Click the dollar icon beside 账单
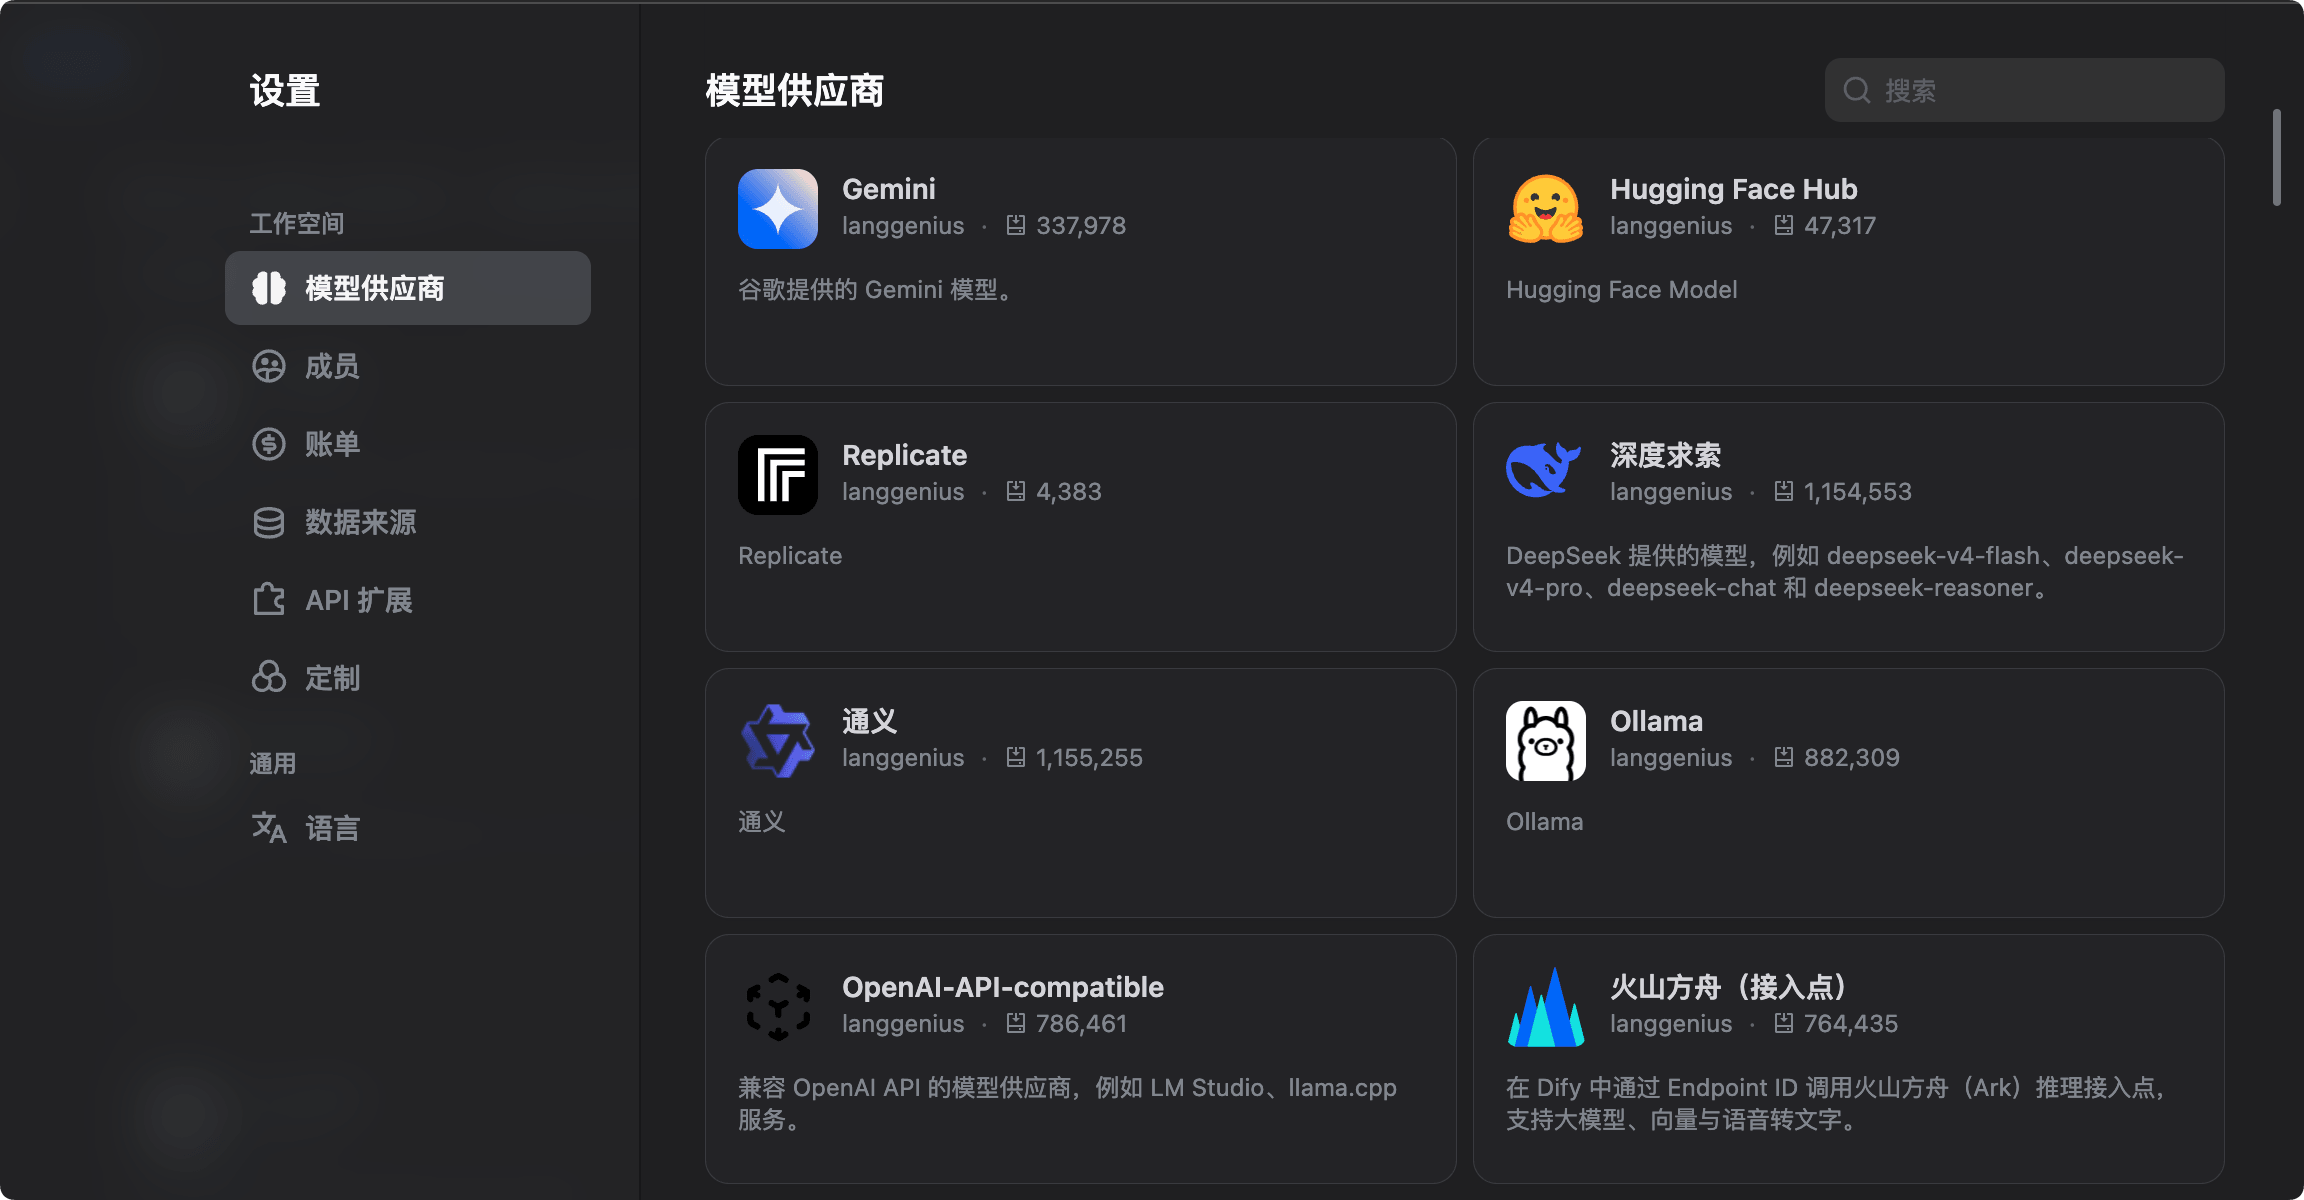This screenshot has width=2304, height=1200. click(269, 444)
